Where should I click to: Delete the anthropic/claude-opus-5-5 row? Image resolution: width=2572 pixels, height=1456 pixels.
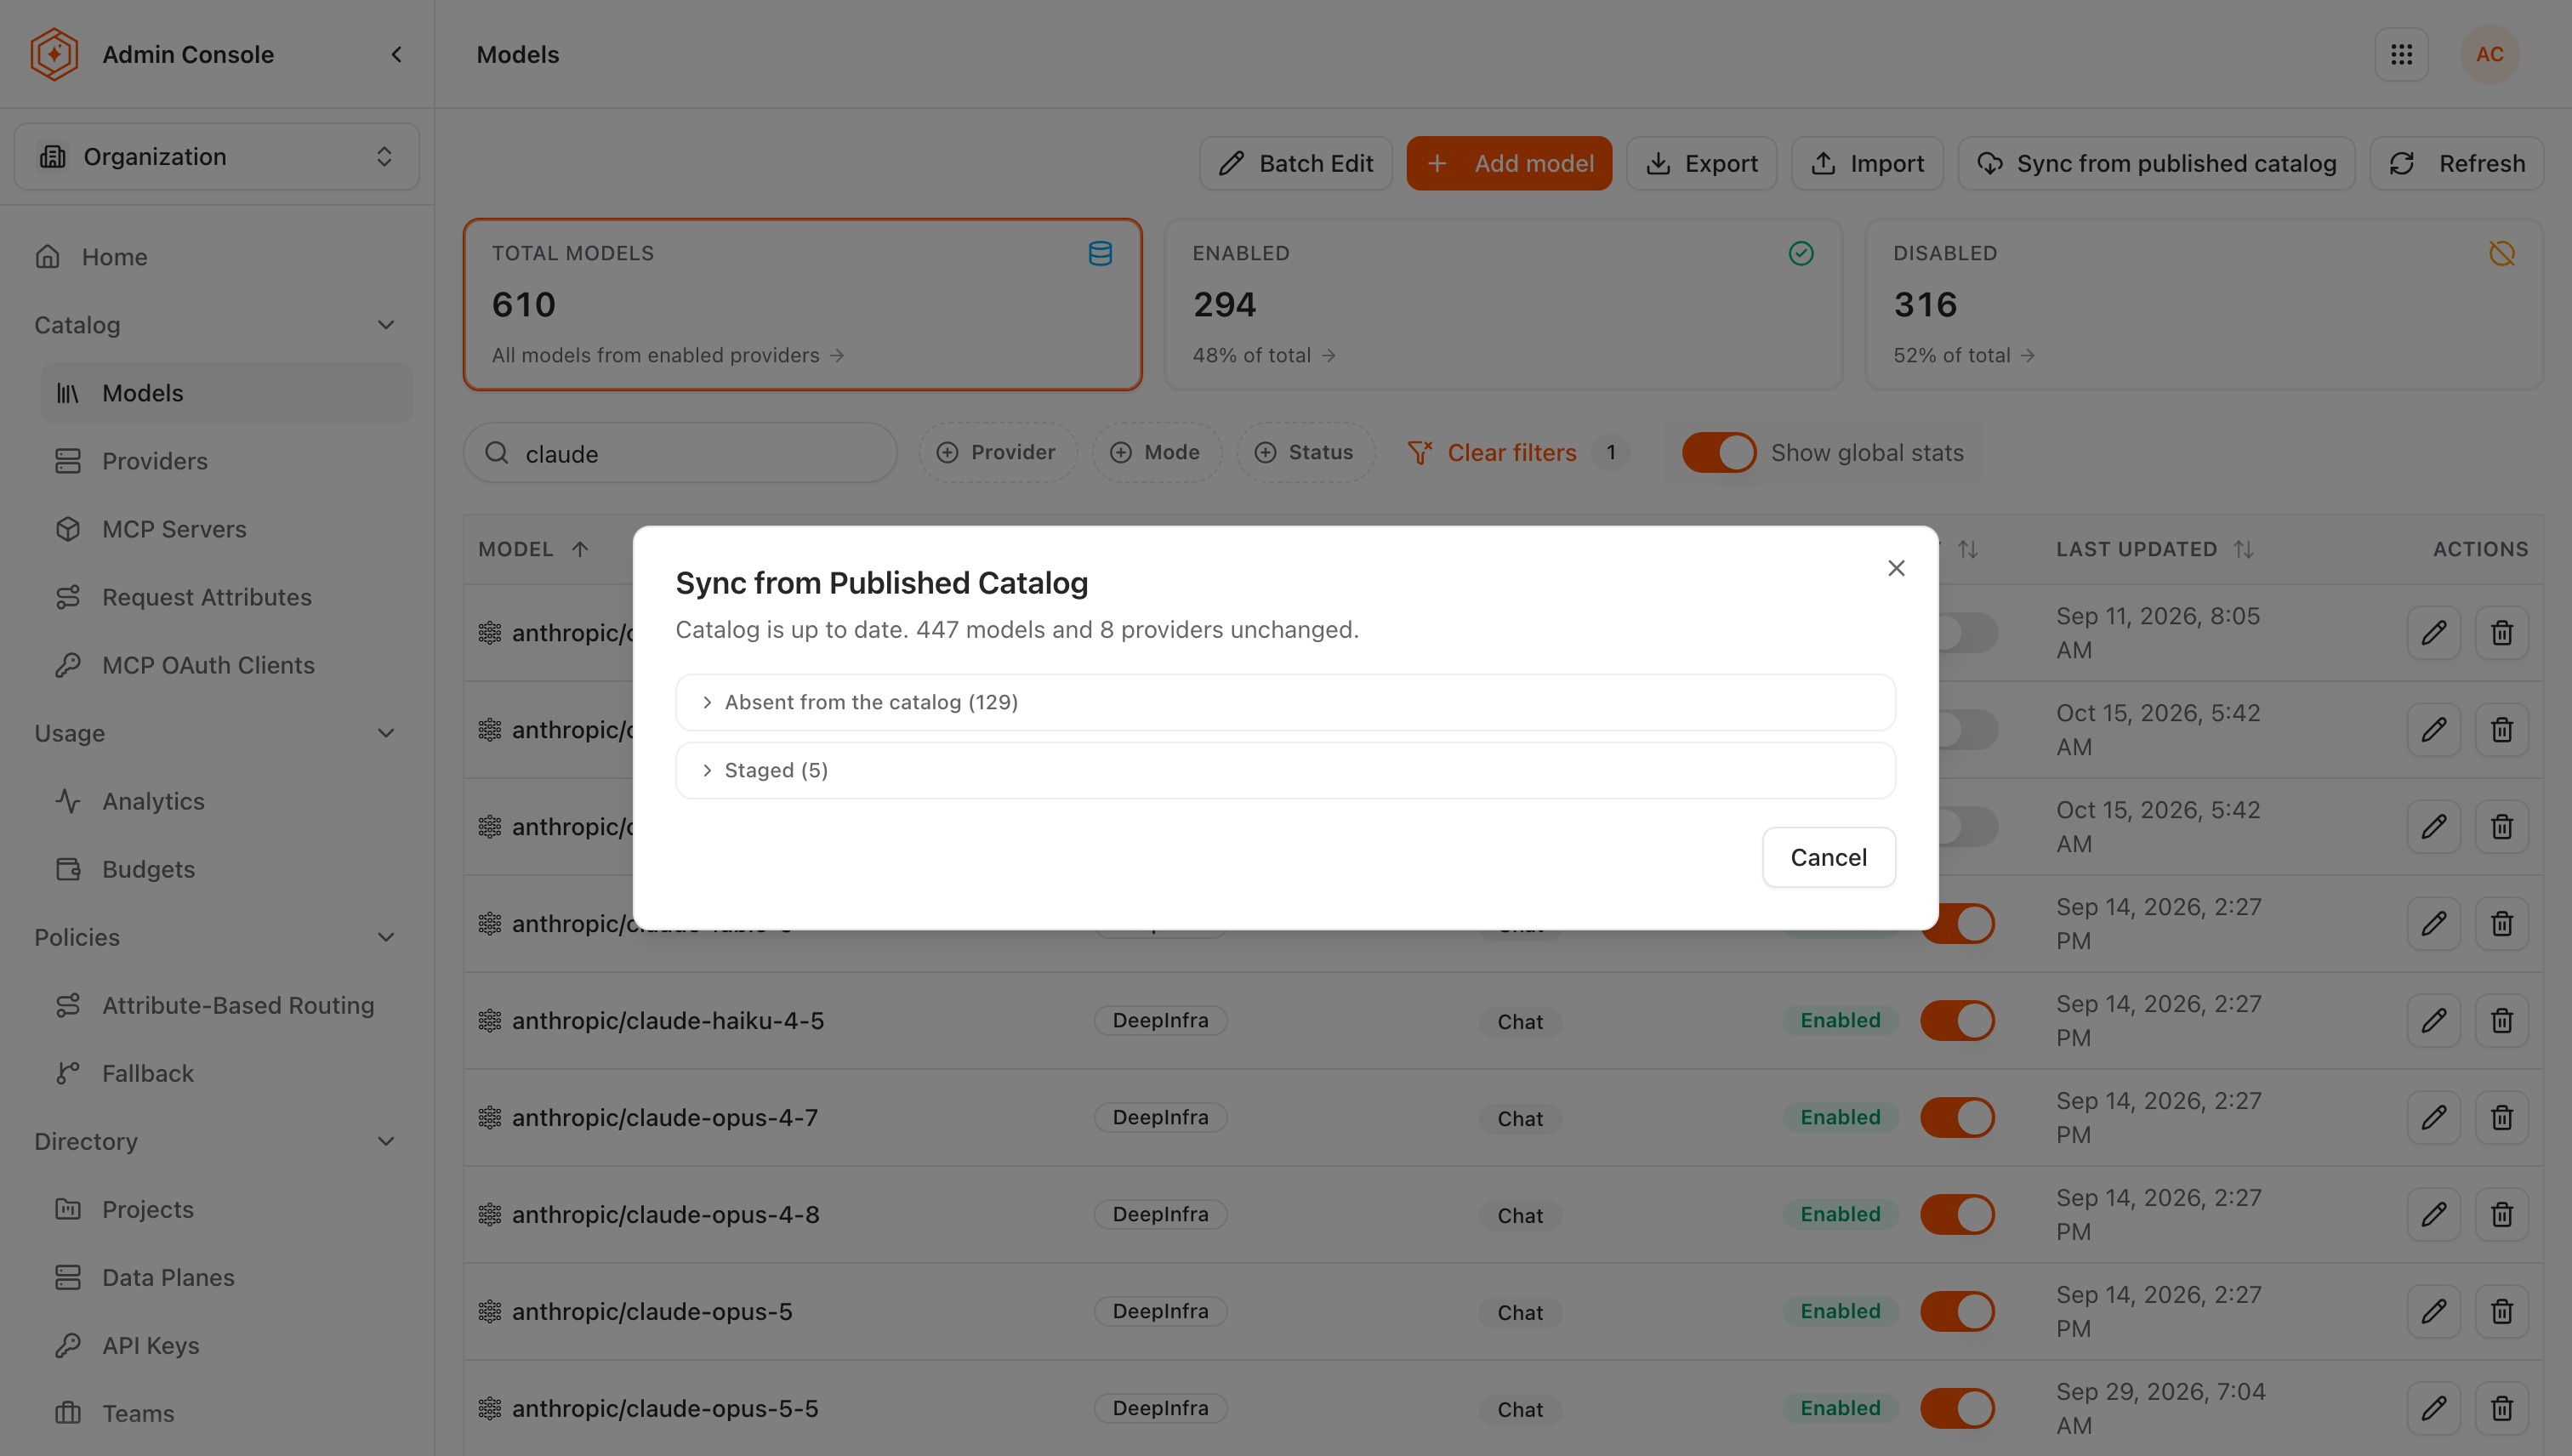click(2501, 1408)
